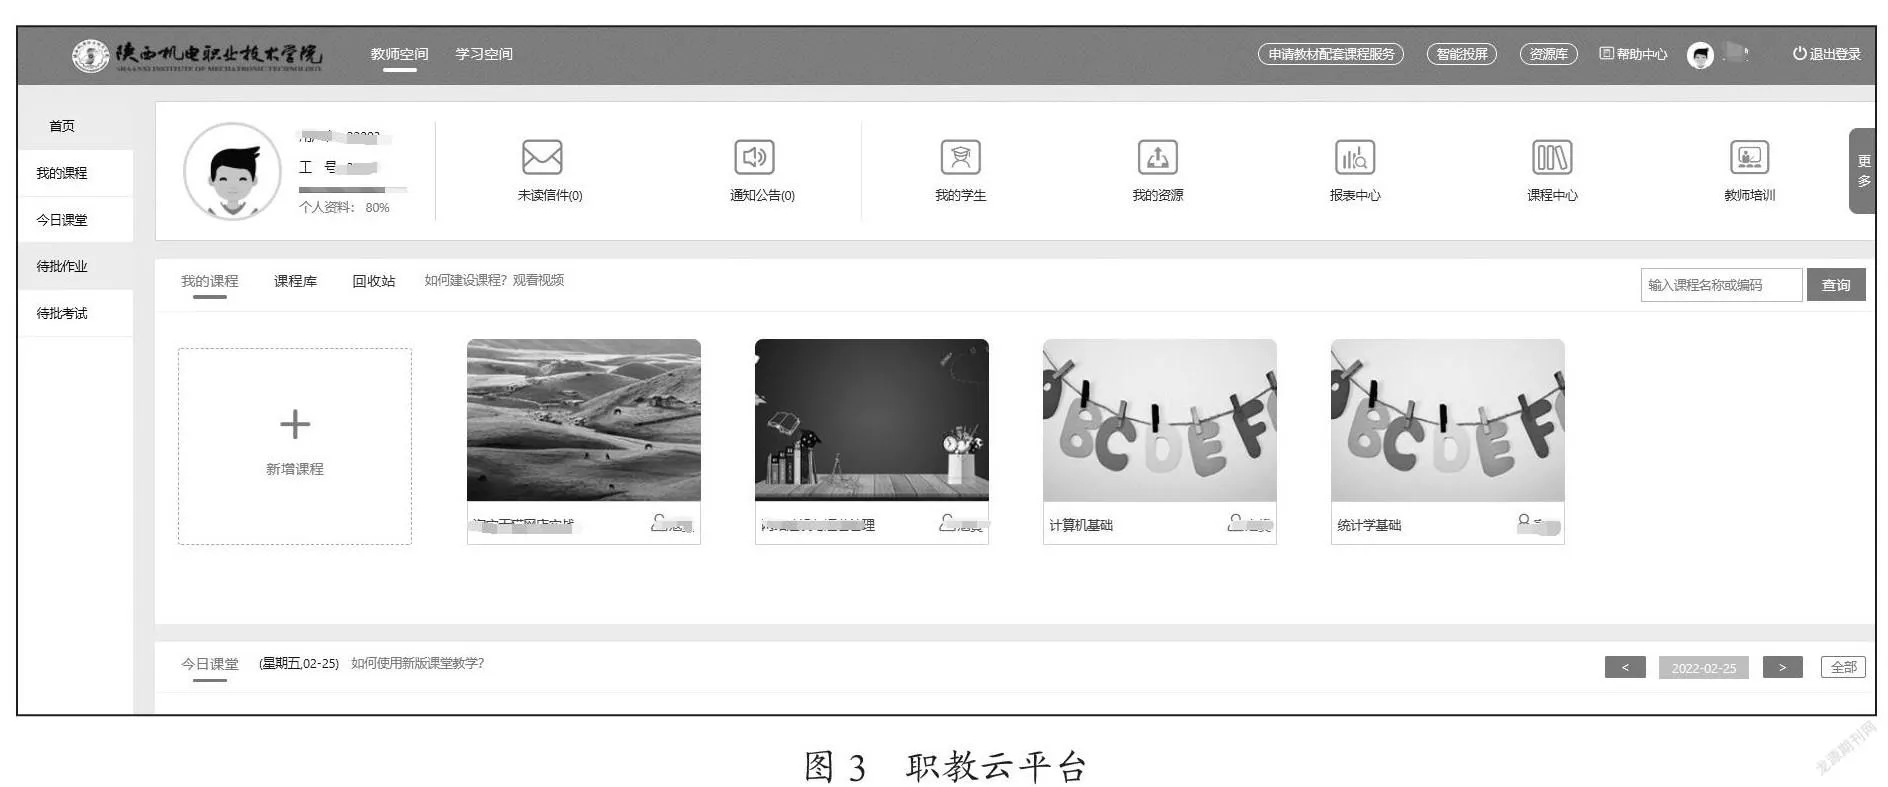Screen dimensions: 1888x787
Task: Expand the 更多 side panel
Action: [x=1863, y=171]
